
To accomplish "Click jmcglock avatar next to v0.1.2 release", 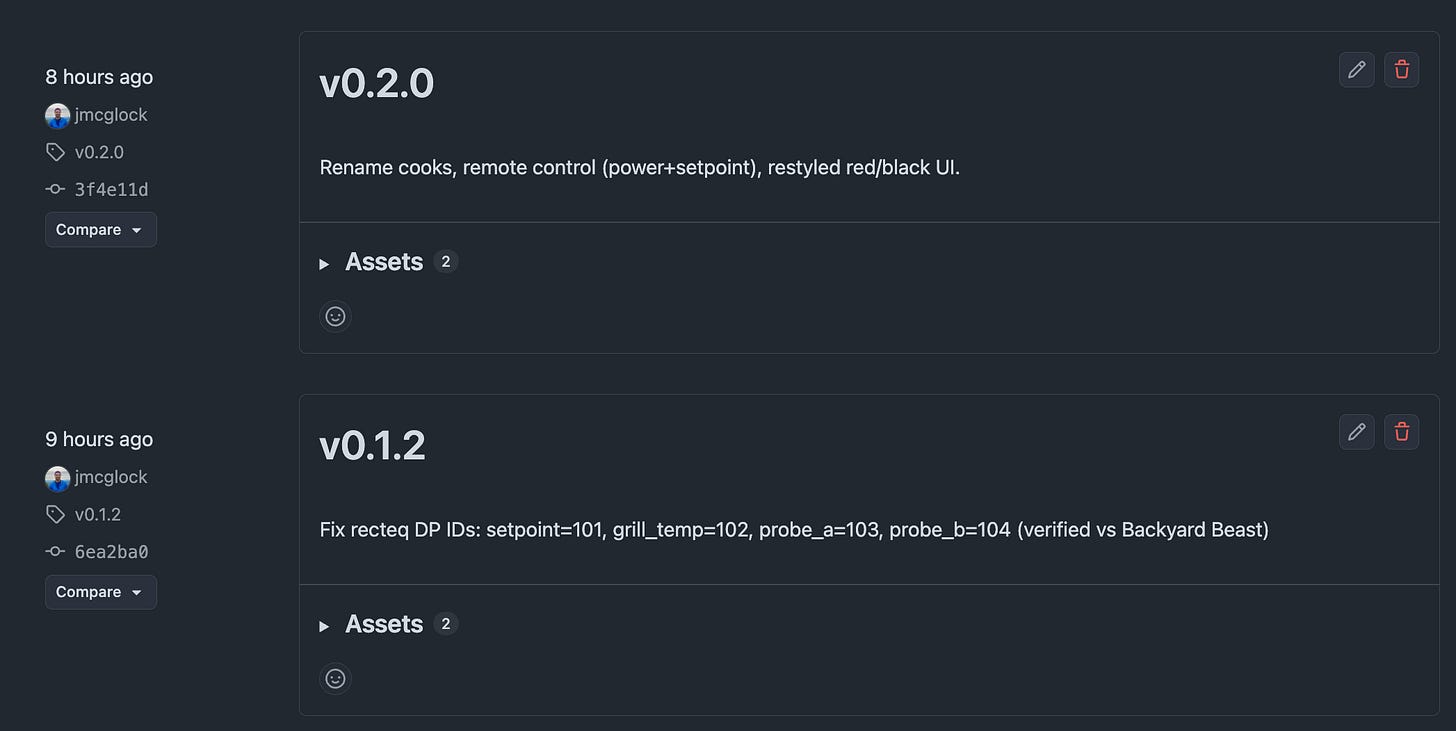I will (57, 478).
